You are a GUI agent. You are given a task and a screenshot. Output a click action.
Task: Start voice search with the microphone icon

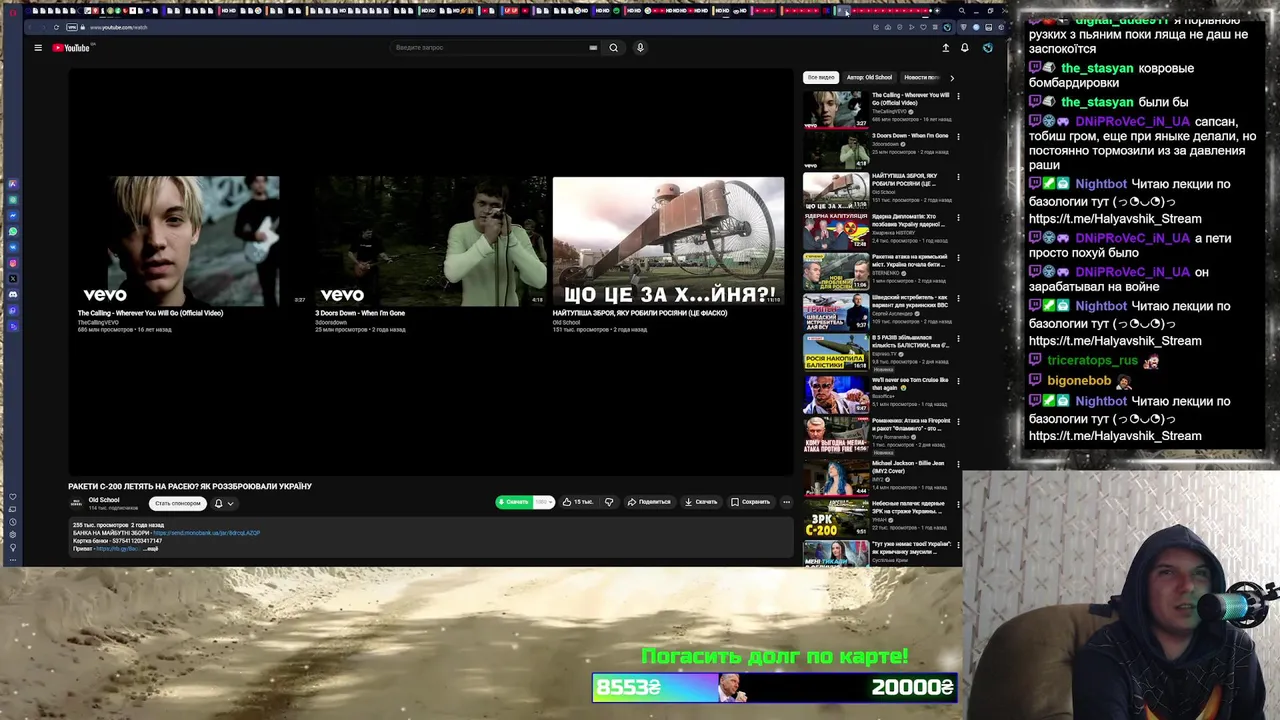coord(640,47)
